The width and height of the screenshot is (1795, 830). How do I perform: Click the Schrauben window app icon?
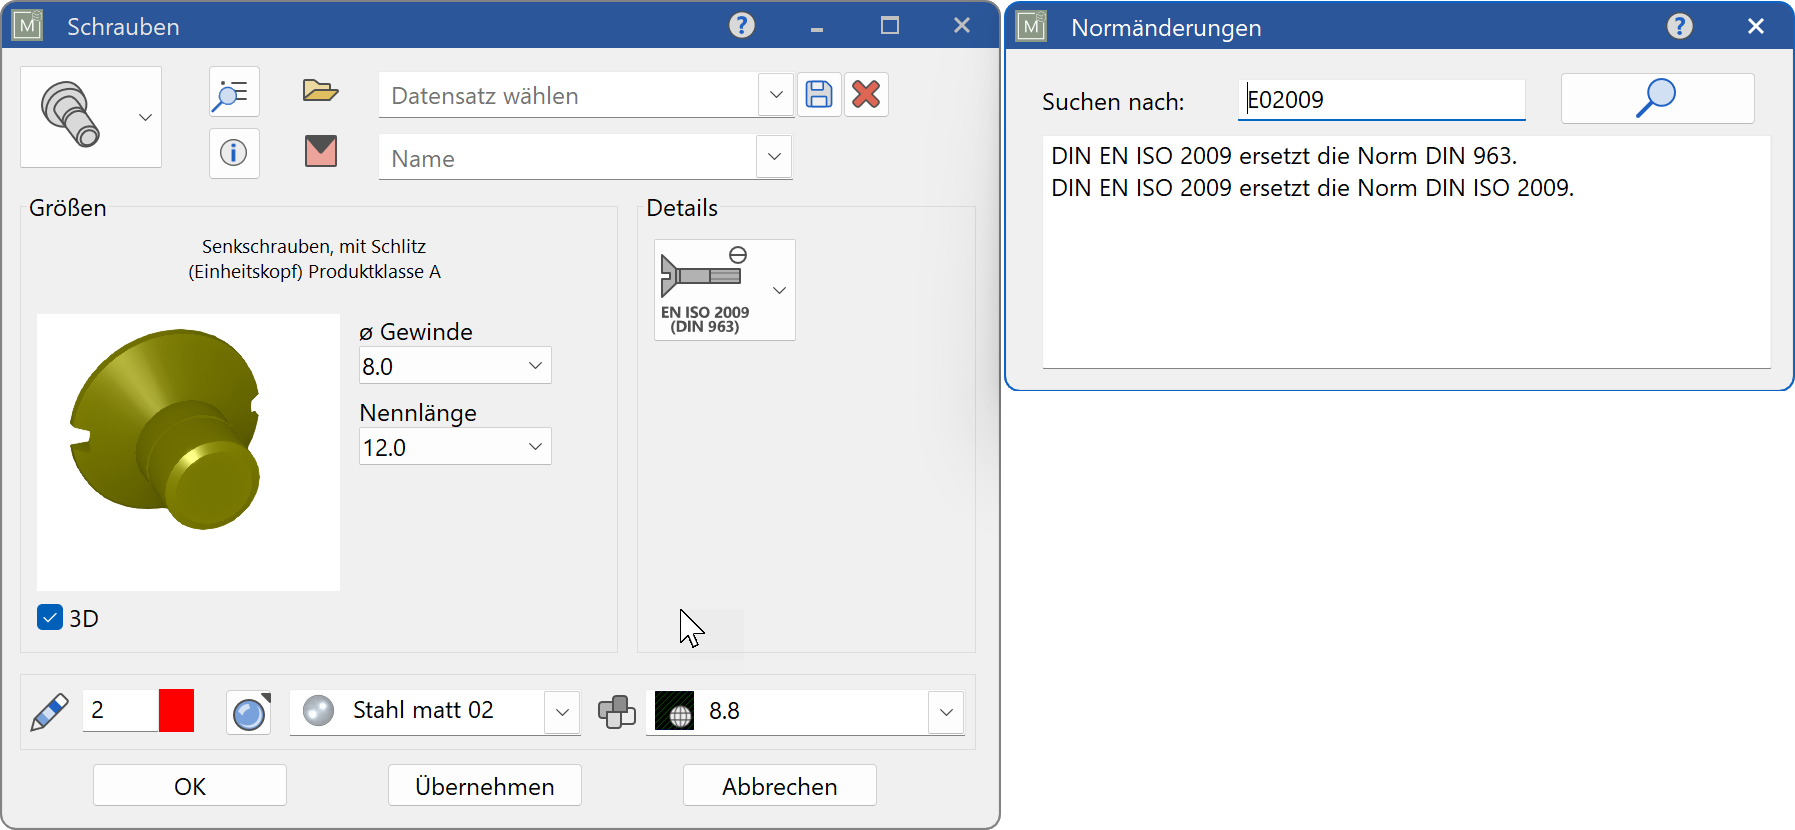coord(27,25)
